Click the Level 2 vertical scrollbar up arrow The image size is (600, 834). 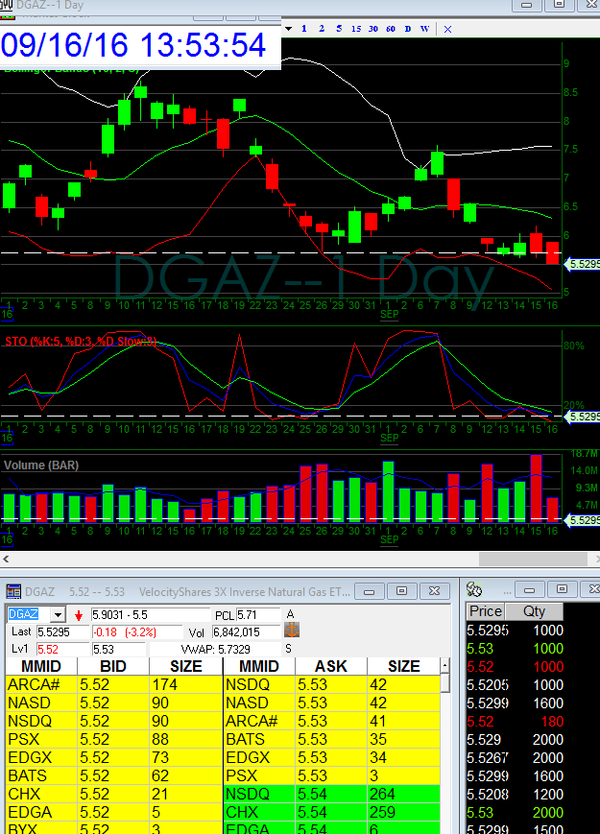[x=445, y=666]
